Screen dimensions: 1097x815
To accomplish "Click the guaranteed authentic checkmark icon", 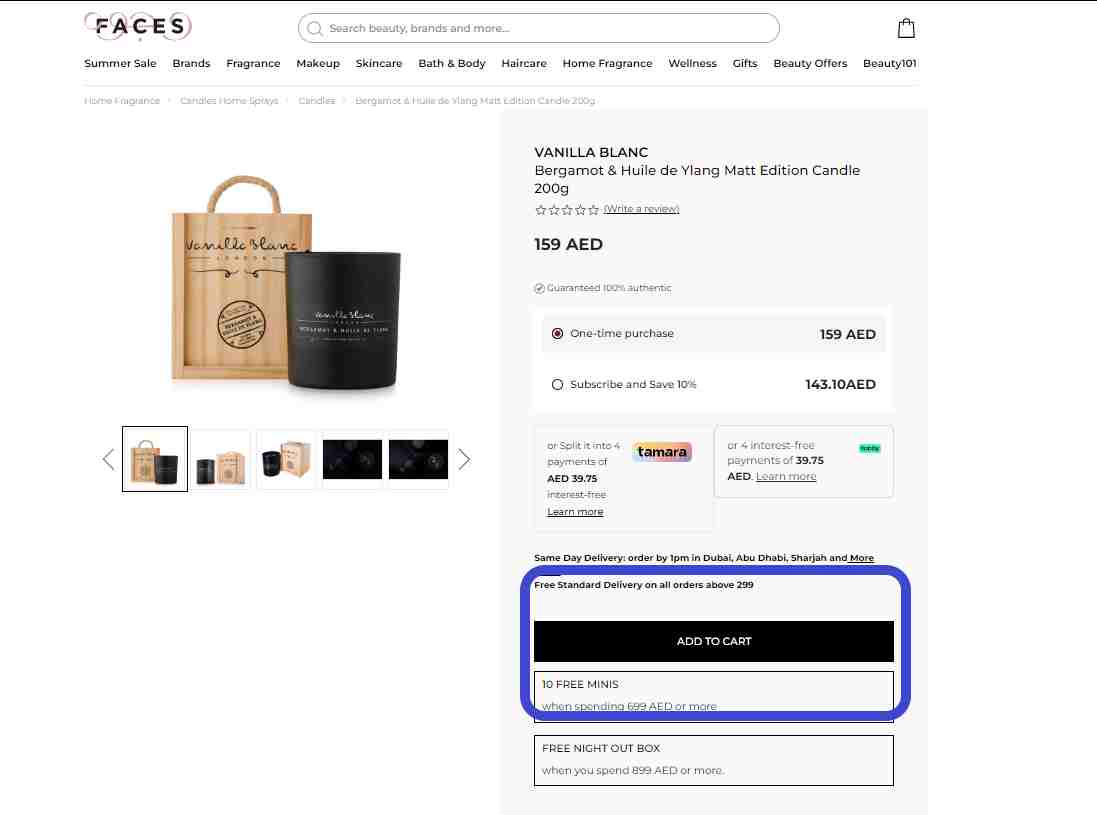I will [x=539, y=288].
